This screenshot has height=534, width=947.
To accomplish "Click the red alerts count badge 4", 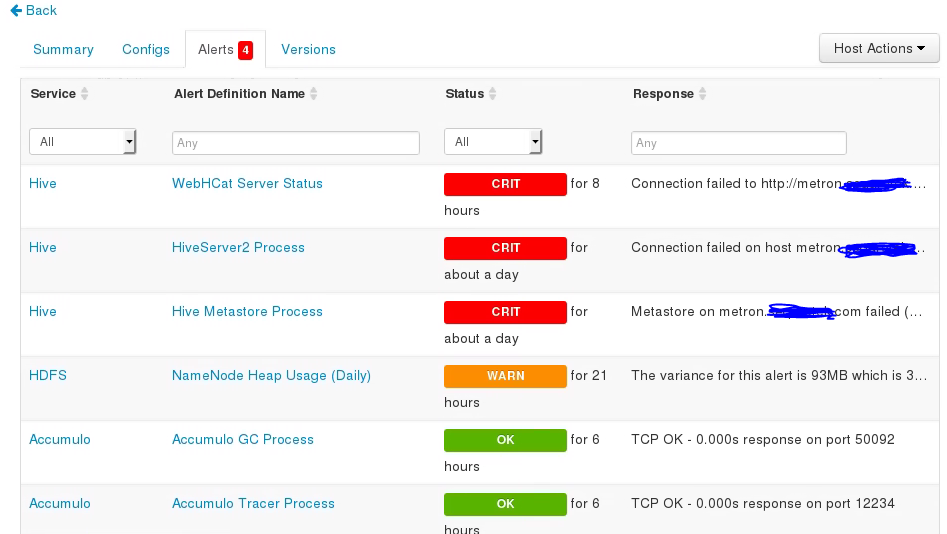I will (x=245, y=50).
